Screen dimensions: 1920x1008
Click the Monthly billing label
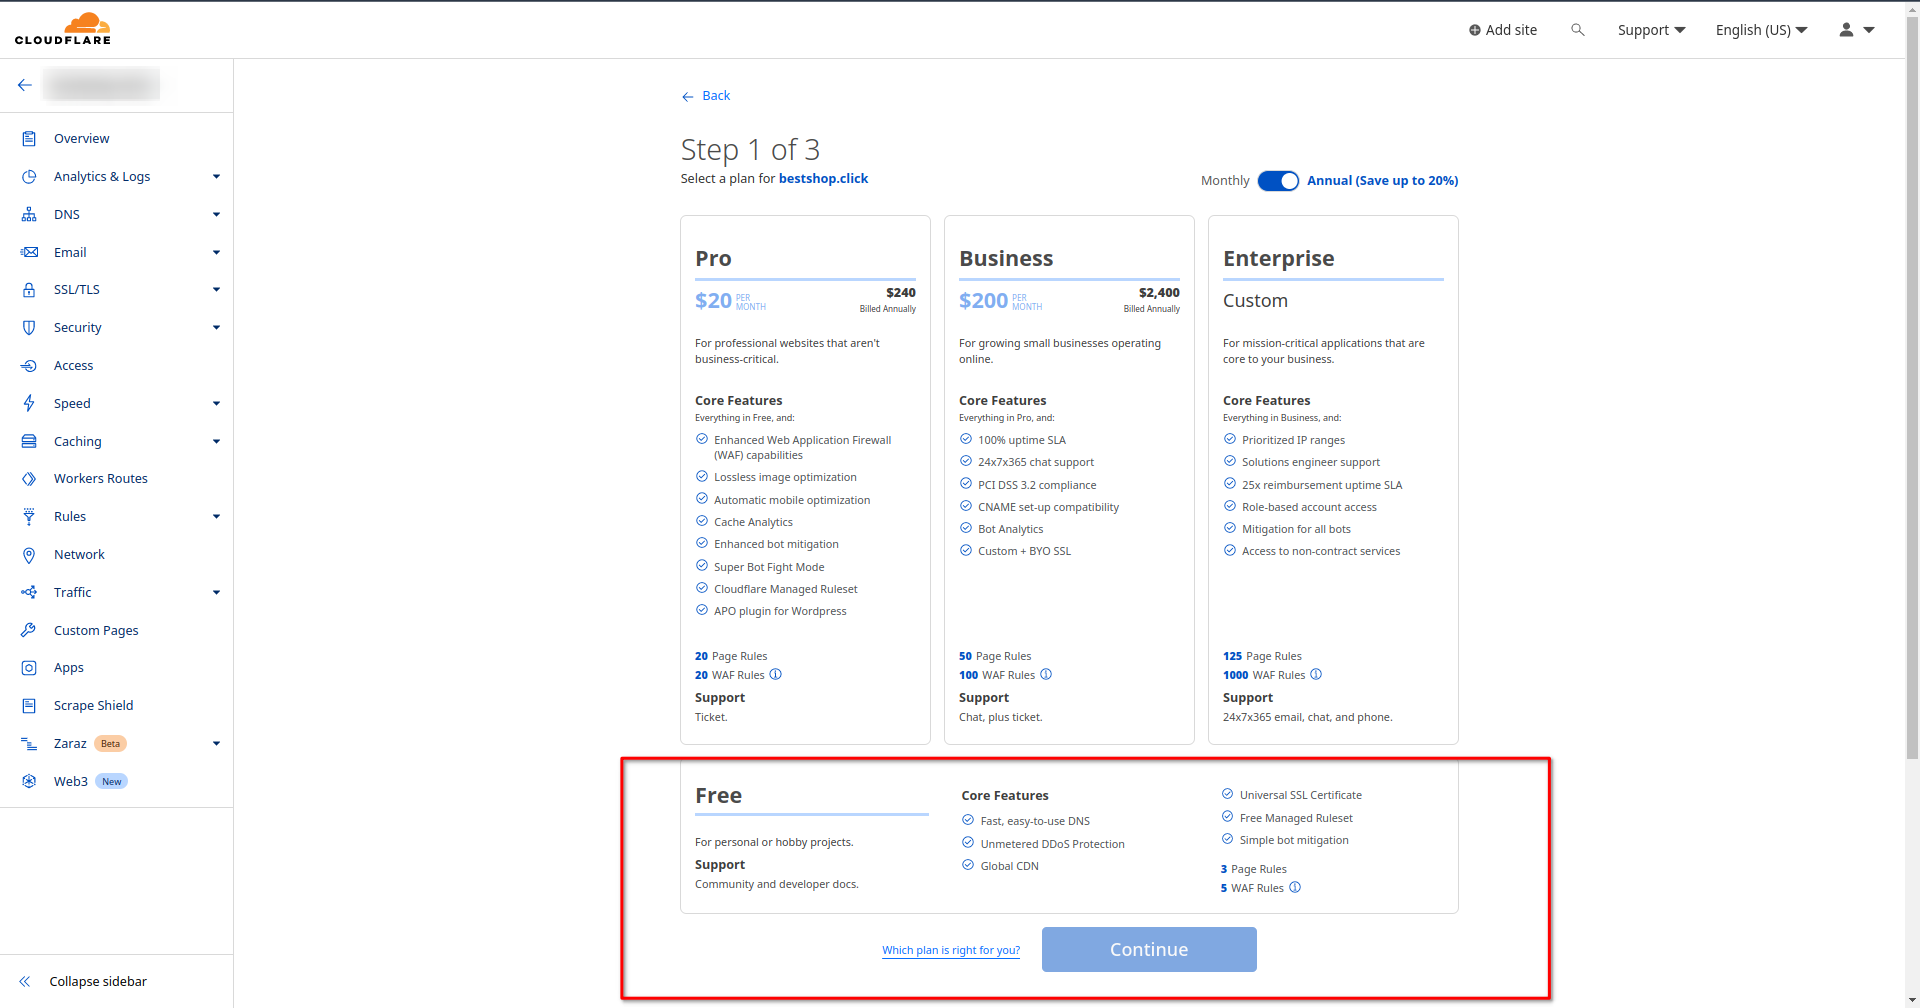point(1225,181)
